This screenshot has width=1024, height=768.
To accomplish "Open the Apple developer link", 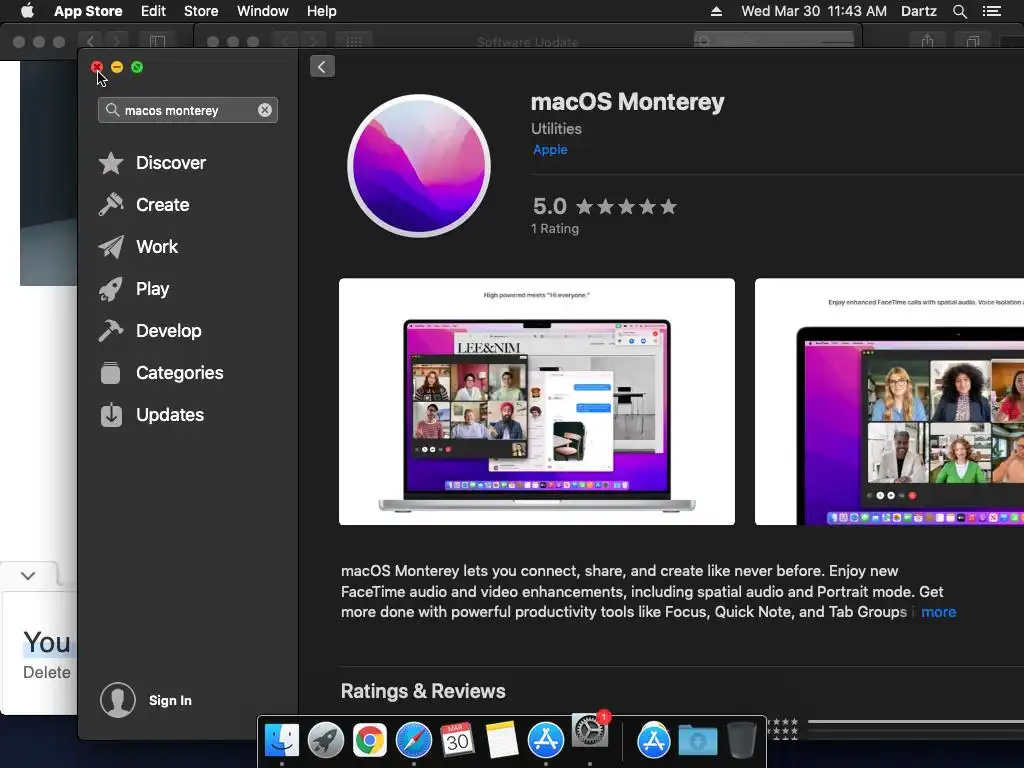I will (x=550, y=150).
